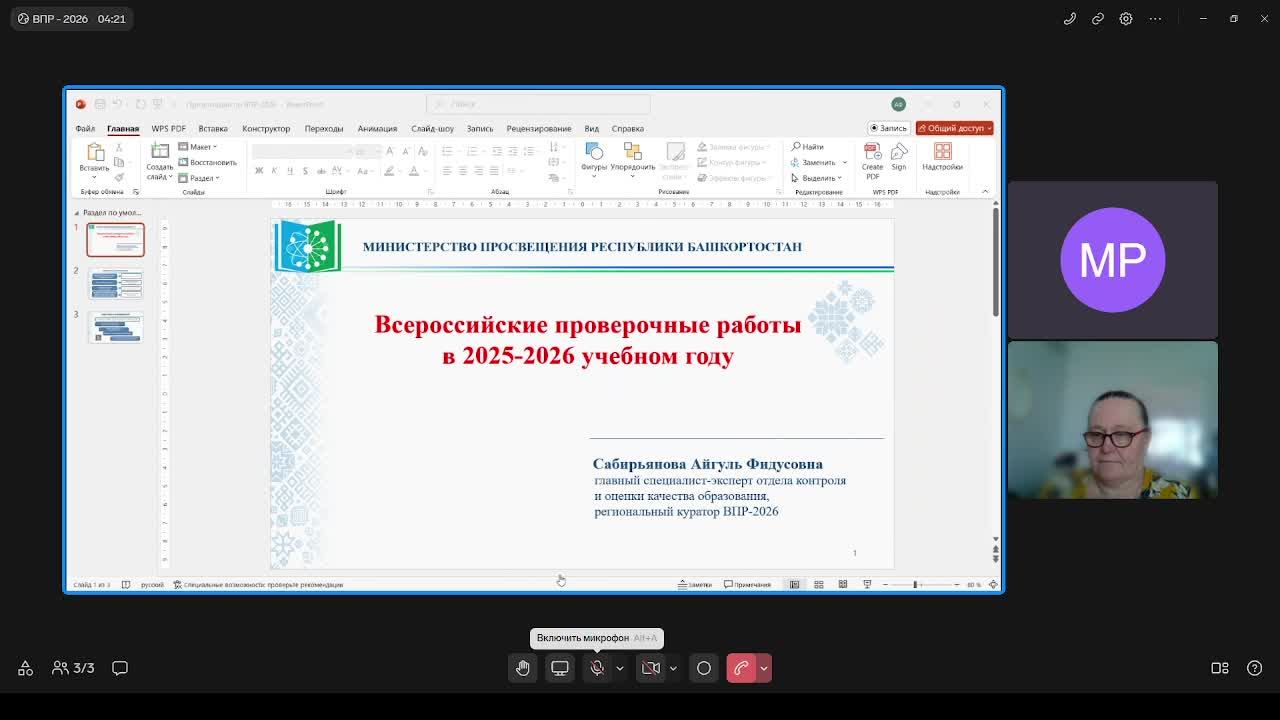Select slide 3 thumbnail
Screen dimensions: 1280x720
pos(116,328)
